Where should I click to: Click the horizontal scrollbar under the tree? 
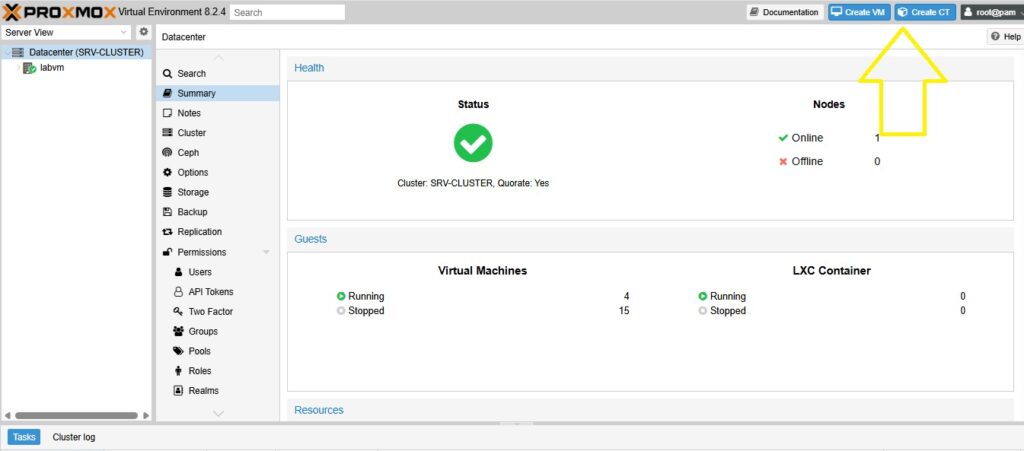(x=76, y=415)
